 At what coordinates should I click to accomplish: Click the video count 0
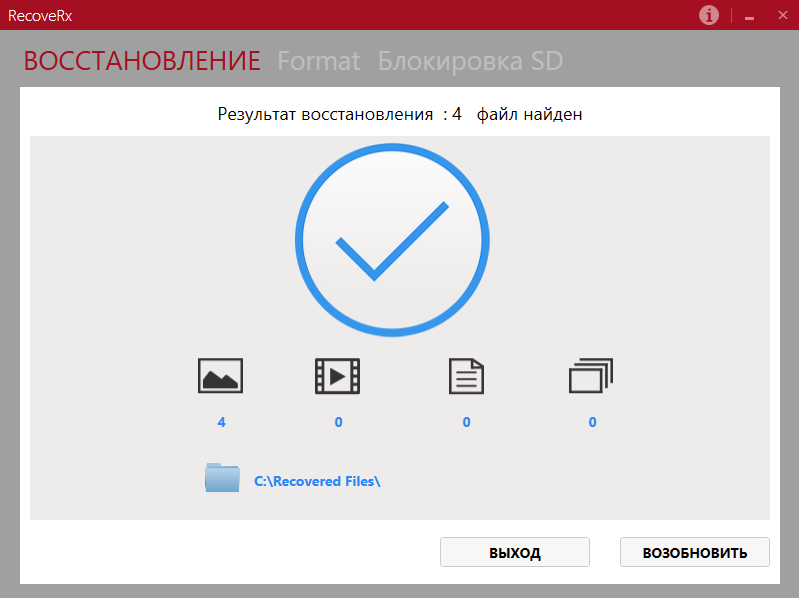click(x=338, y=422)
